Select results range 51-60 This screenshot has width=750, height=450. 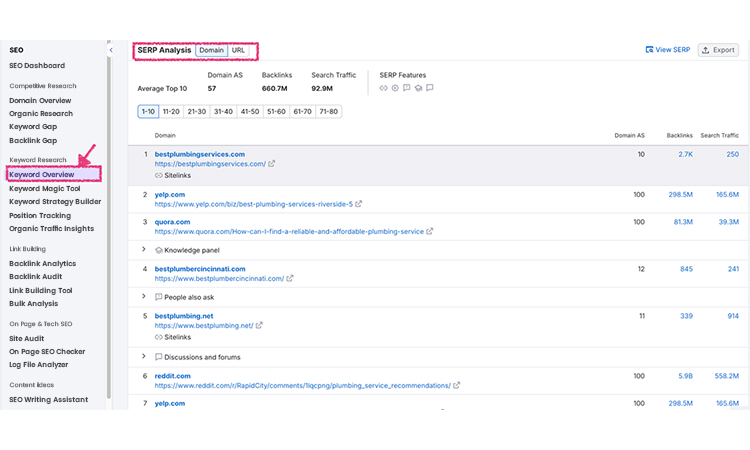point(276,111)
